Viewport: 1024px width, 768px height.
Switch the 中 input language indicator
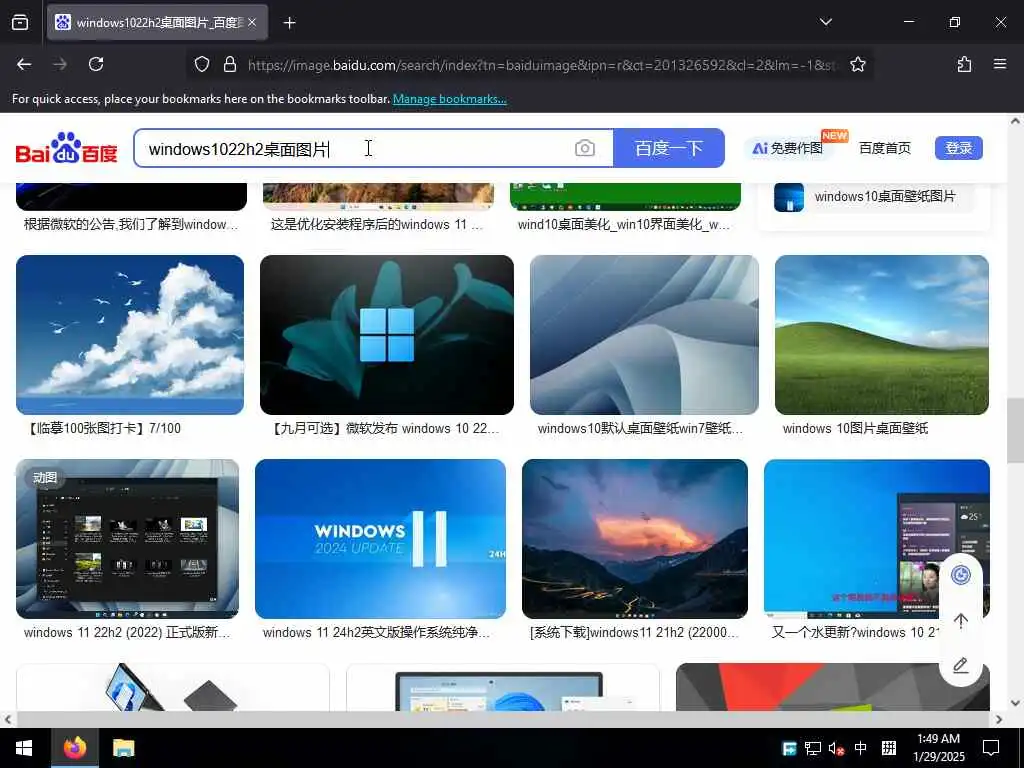[861, 748]
